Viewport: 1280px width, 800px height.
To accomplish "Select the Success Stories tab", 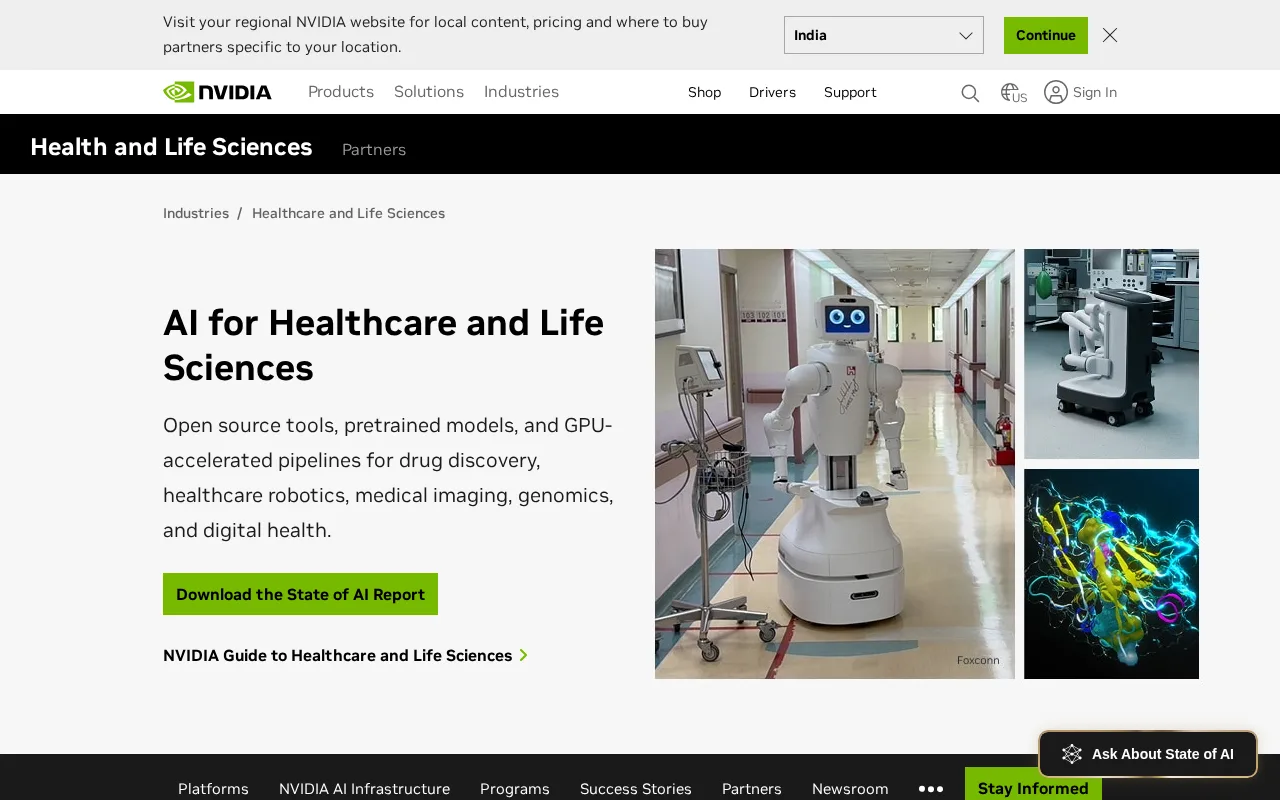I will (x=636, y=789).
